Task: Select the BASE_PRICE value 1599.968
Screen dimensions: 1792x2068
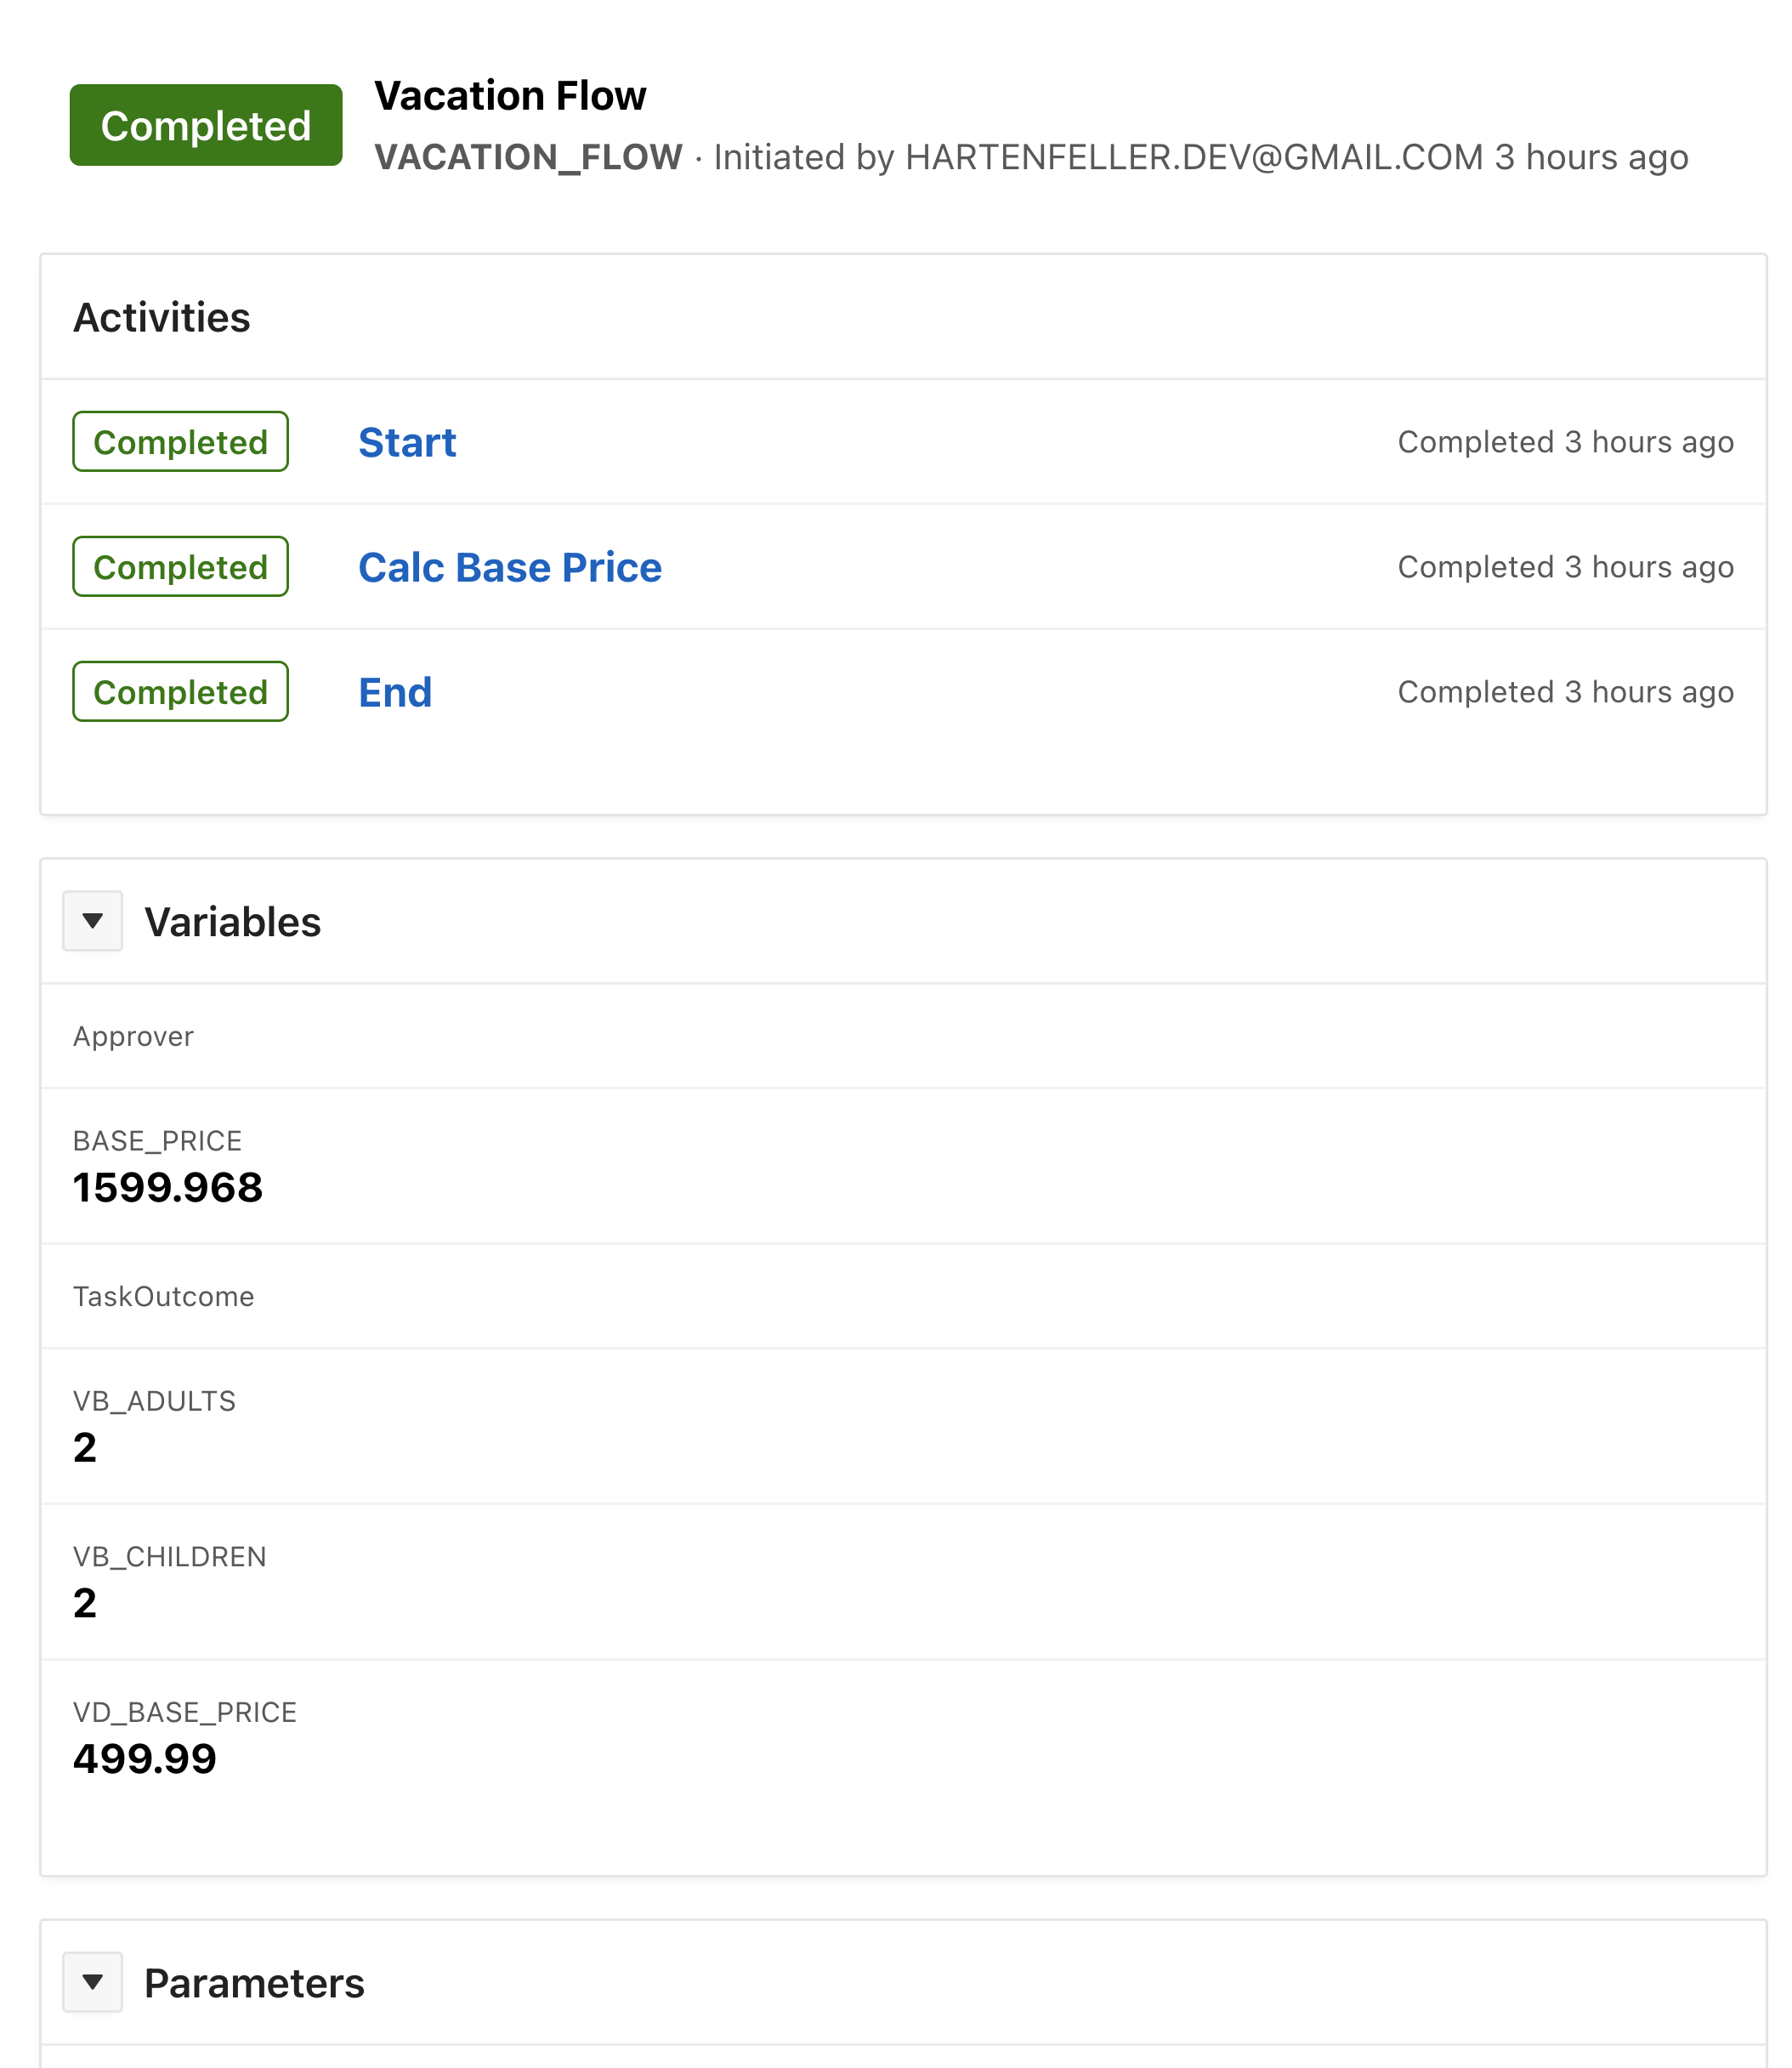Action: point(168,1188)
